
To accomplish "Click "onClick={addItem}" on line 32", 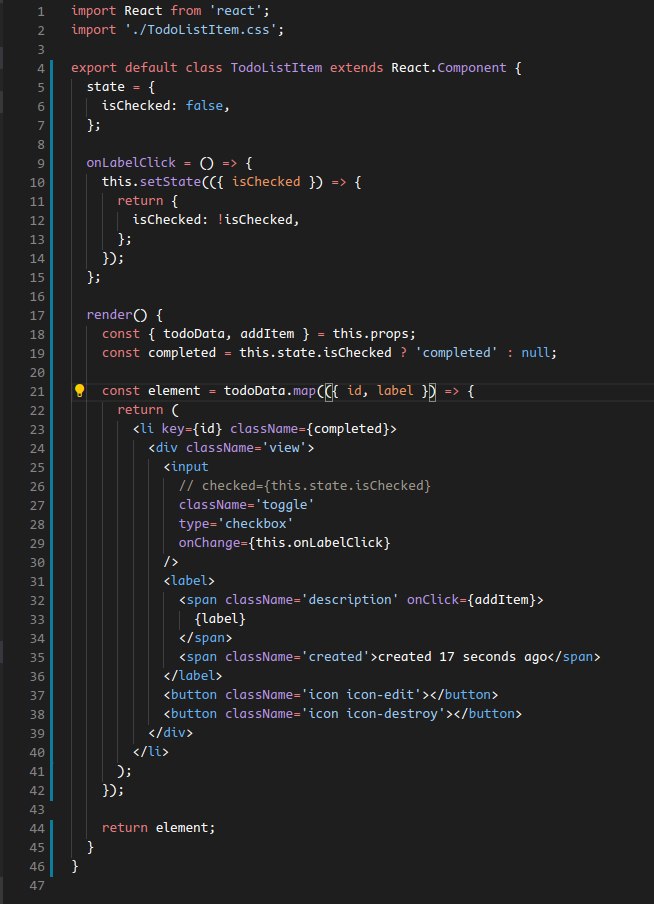I will pyautogui.click(x=472, y=601).
